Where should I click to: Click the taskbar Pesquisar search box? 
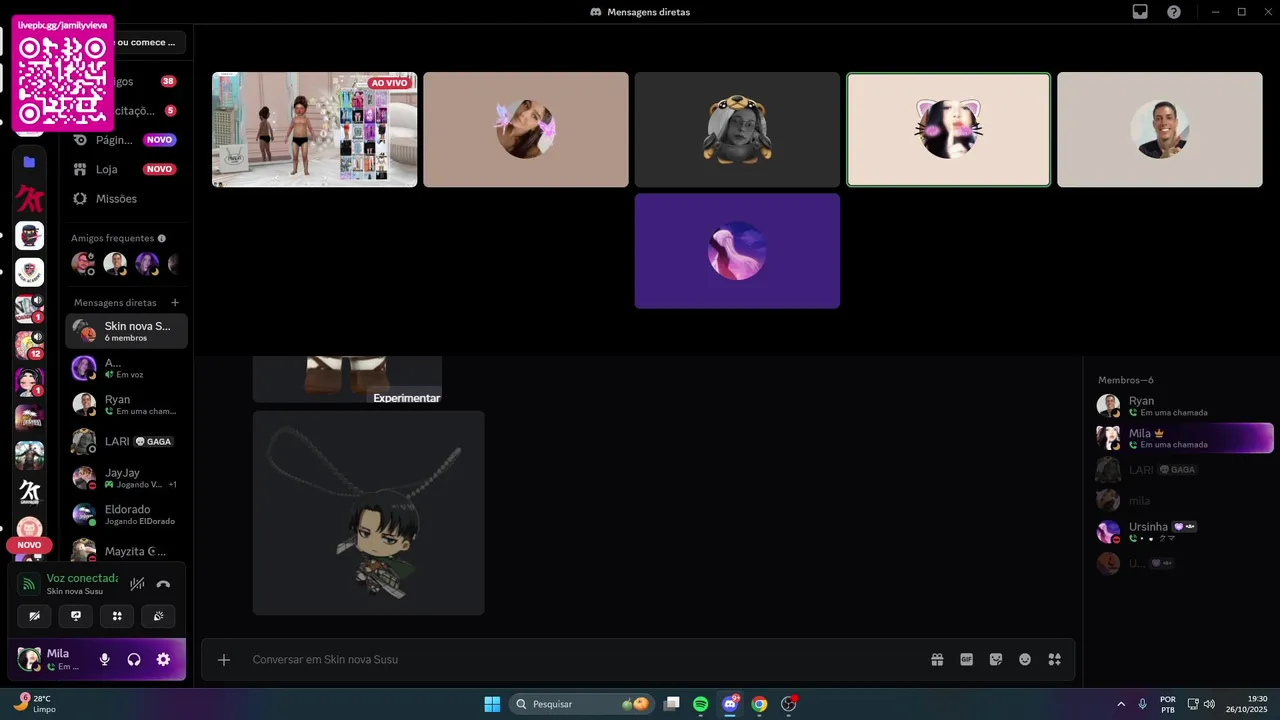[x=583, y=704]
